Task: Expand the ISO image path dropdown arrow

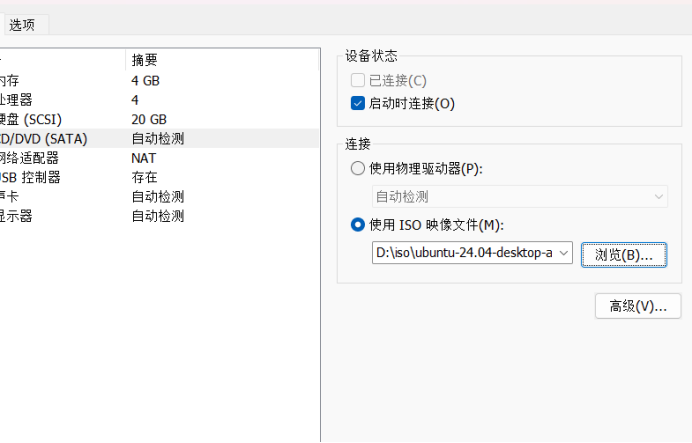Action: [x=564, y=254]
